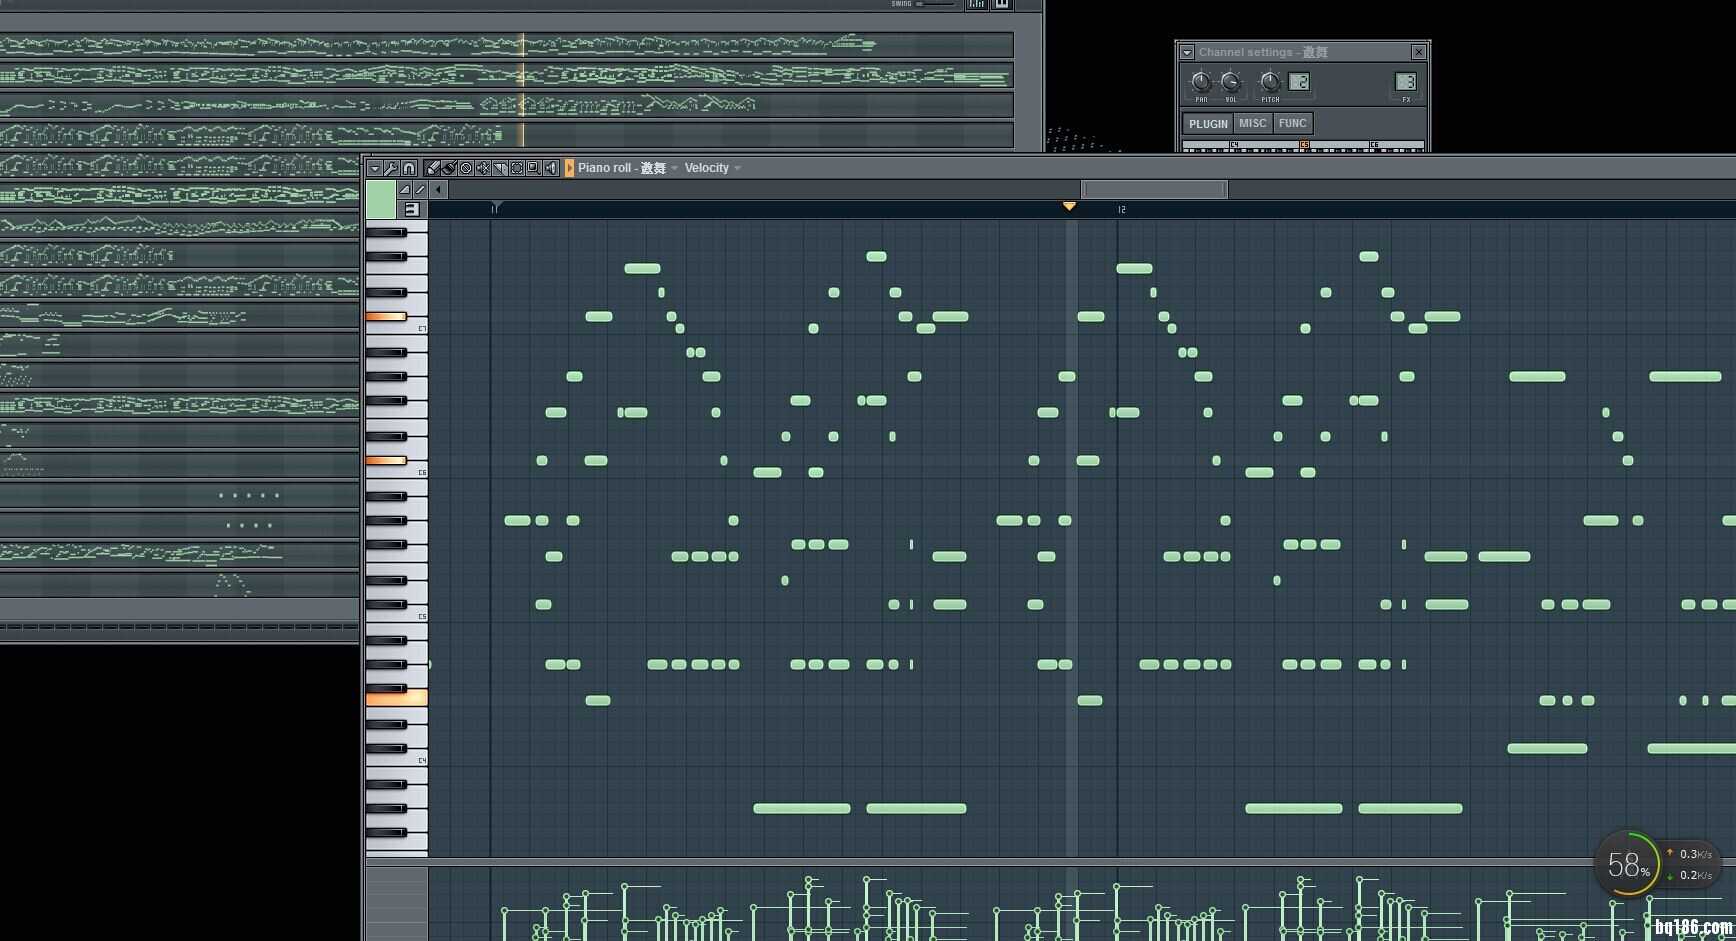This screenshot has height=941, width=1736.
Task: Click the PAN knob in Channel settings
Action: pyautogui.click(x=1201, y=82)
